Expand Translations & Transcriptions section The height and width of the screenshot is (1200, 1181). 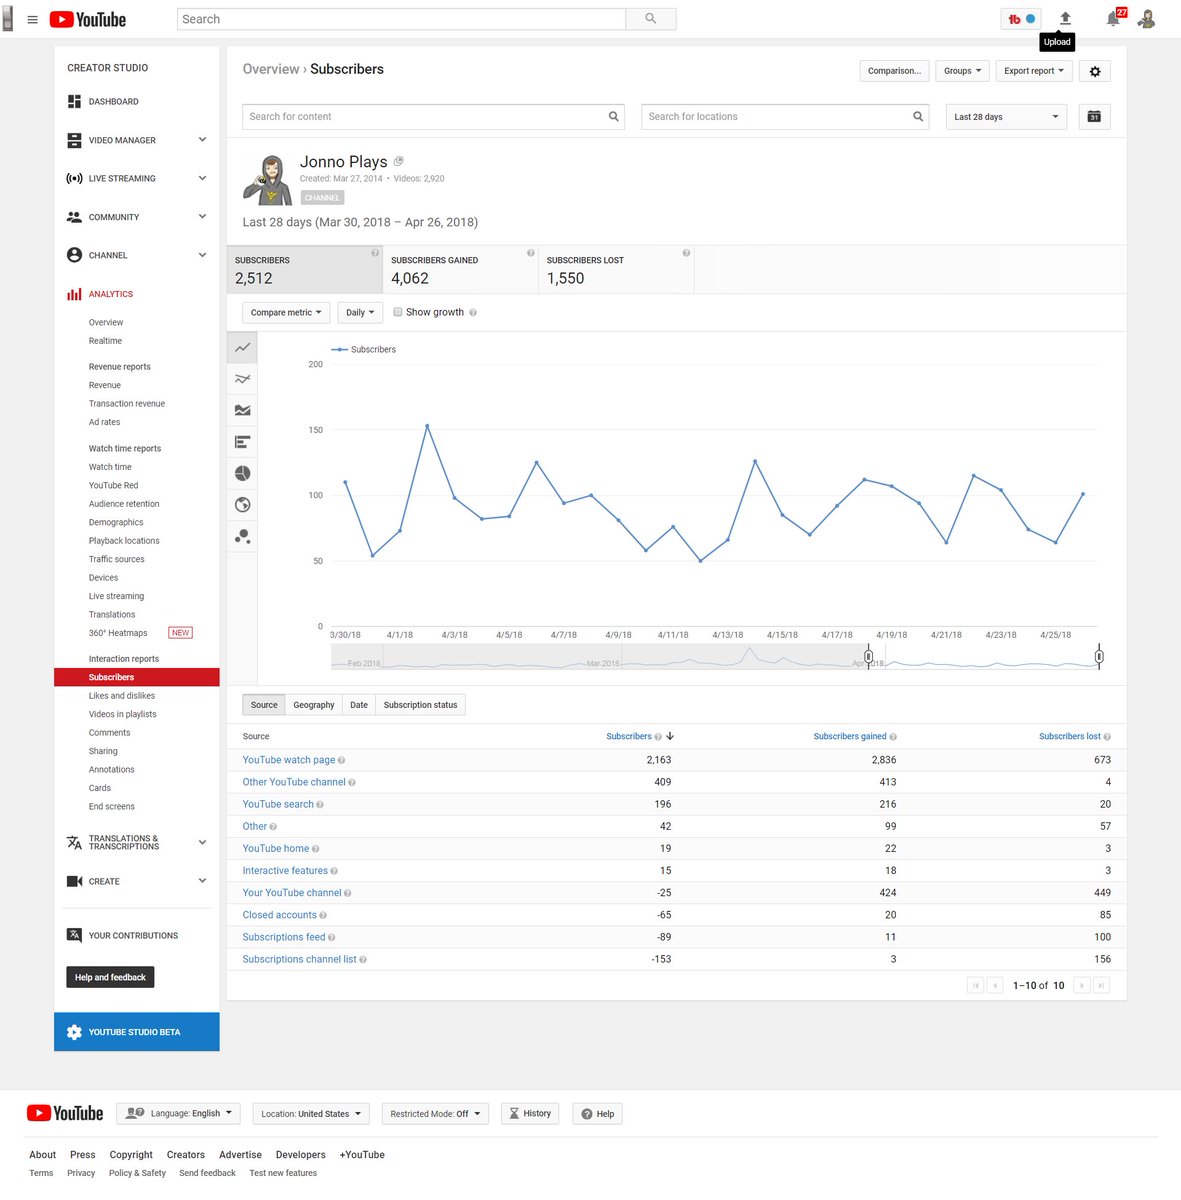[202, 842]
